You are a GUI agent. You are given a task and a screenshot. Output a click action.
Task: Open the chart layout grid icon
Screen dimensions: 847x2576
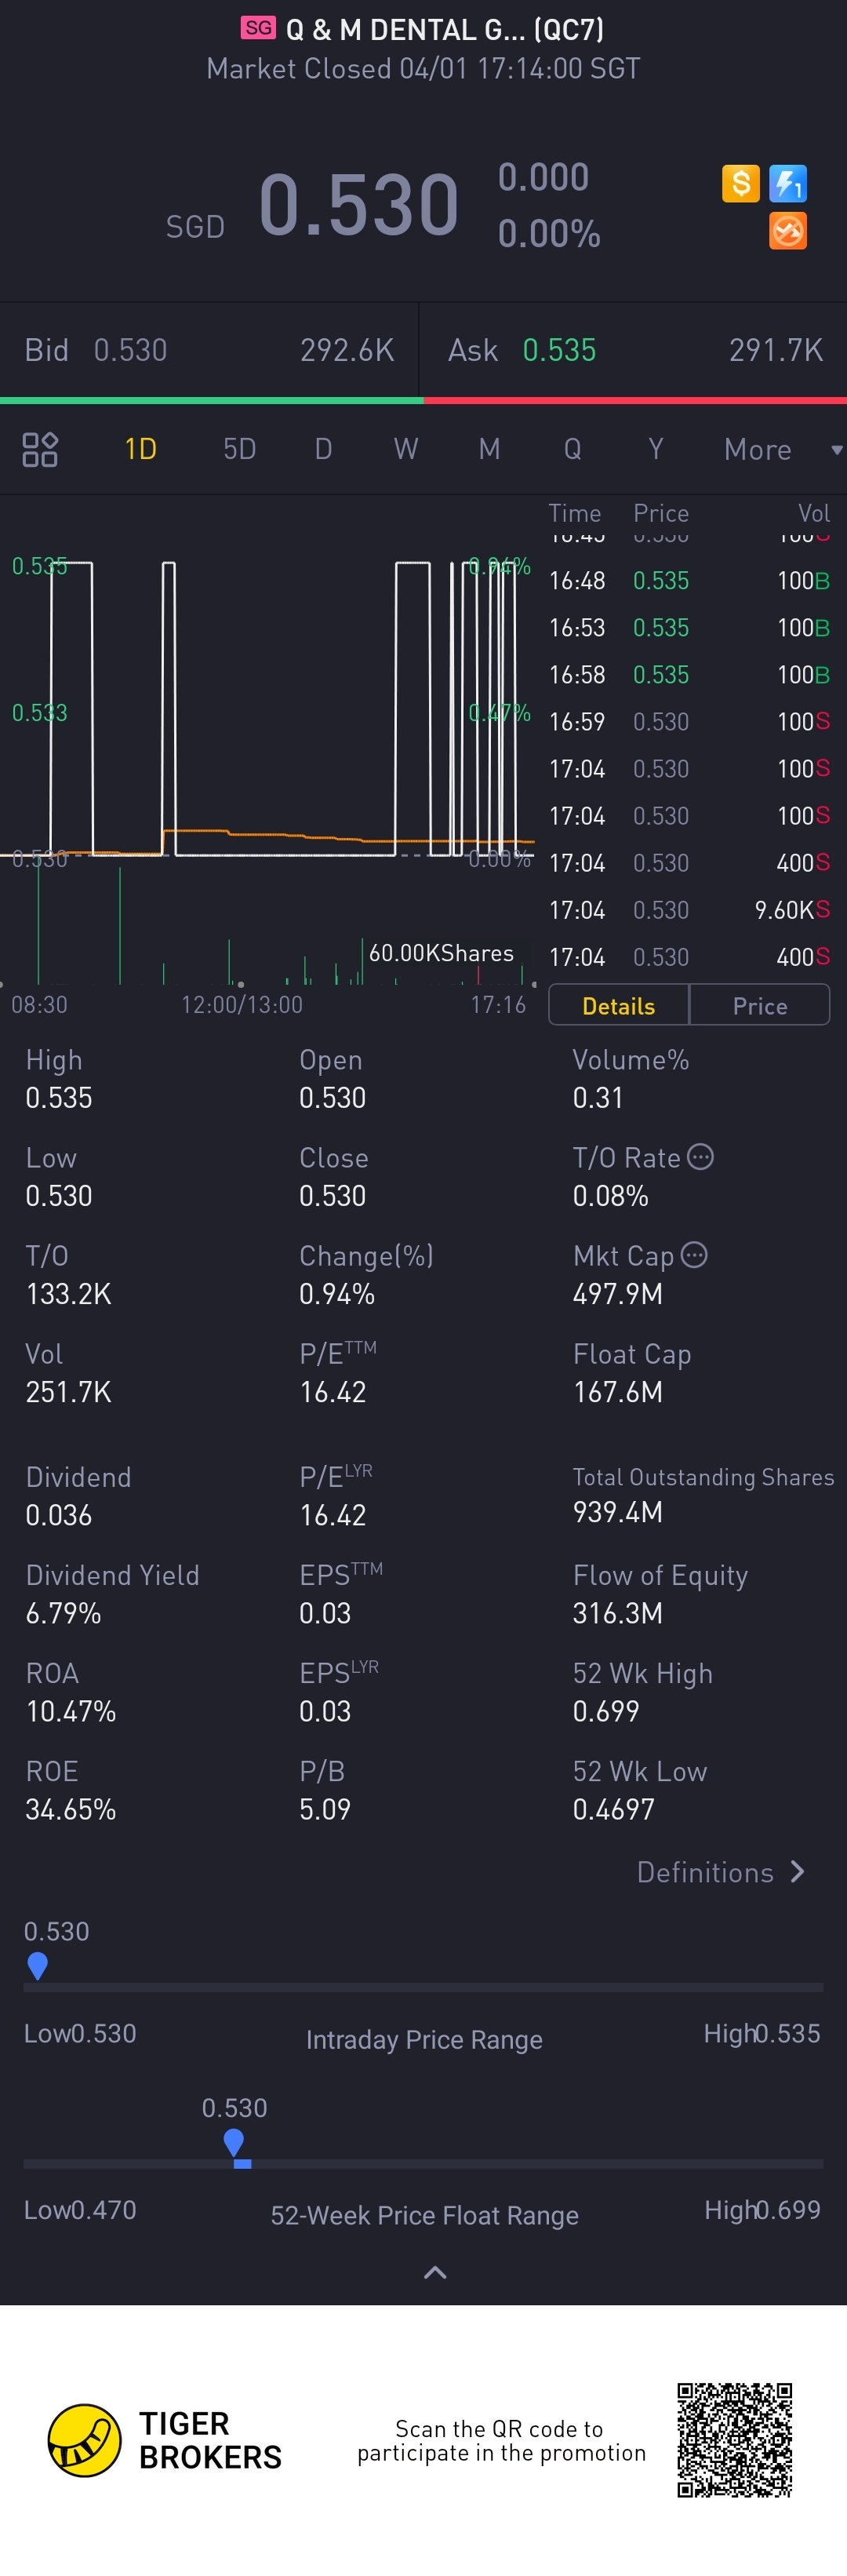pyautogui.click(x=40, y=450)
